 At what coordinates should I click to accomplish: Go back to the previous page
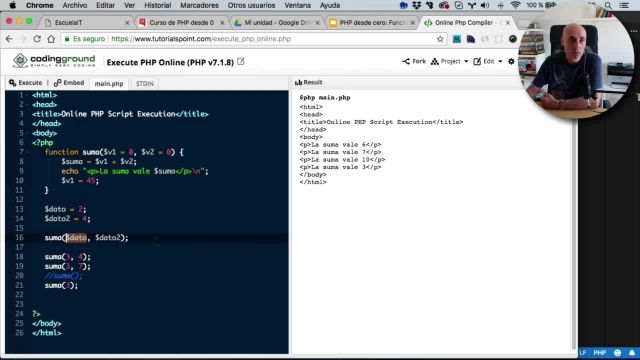point(9,39)
